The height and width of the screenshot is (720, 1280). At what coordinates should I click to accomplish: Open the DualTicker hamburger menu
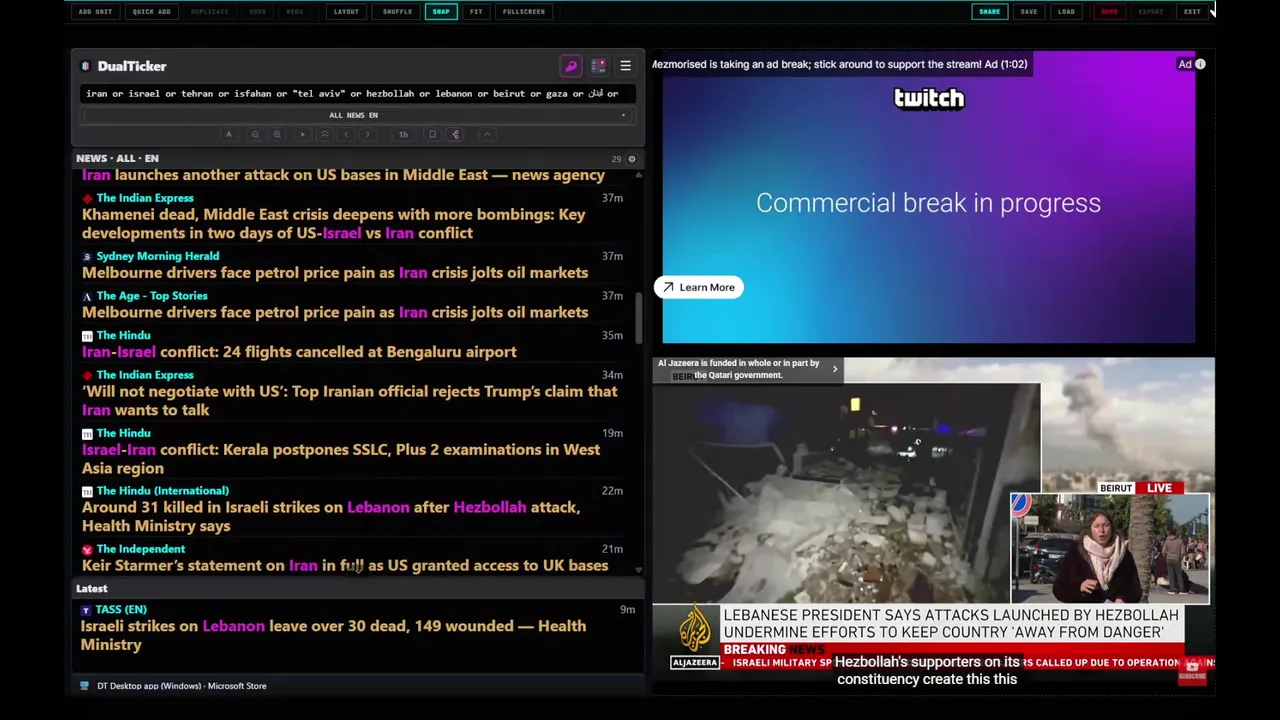(x=625, y=66)
